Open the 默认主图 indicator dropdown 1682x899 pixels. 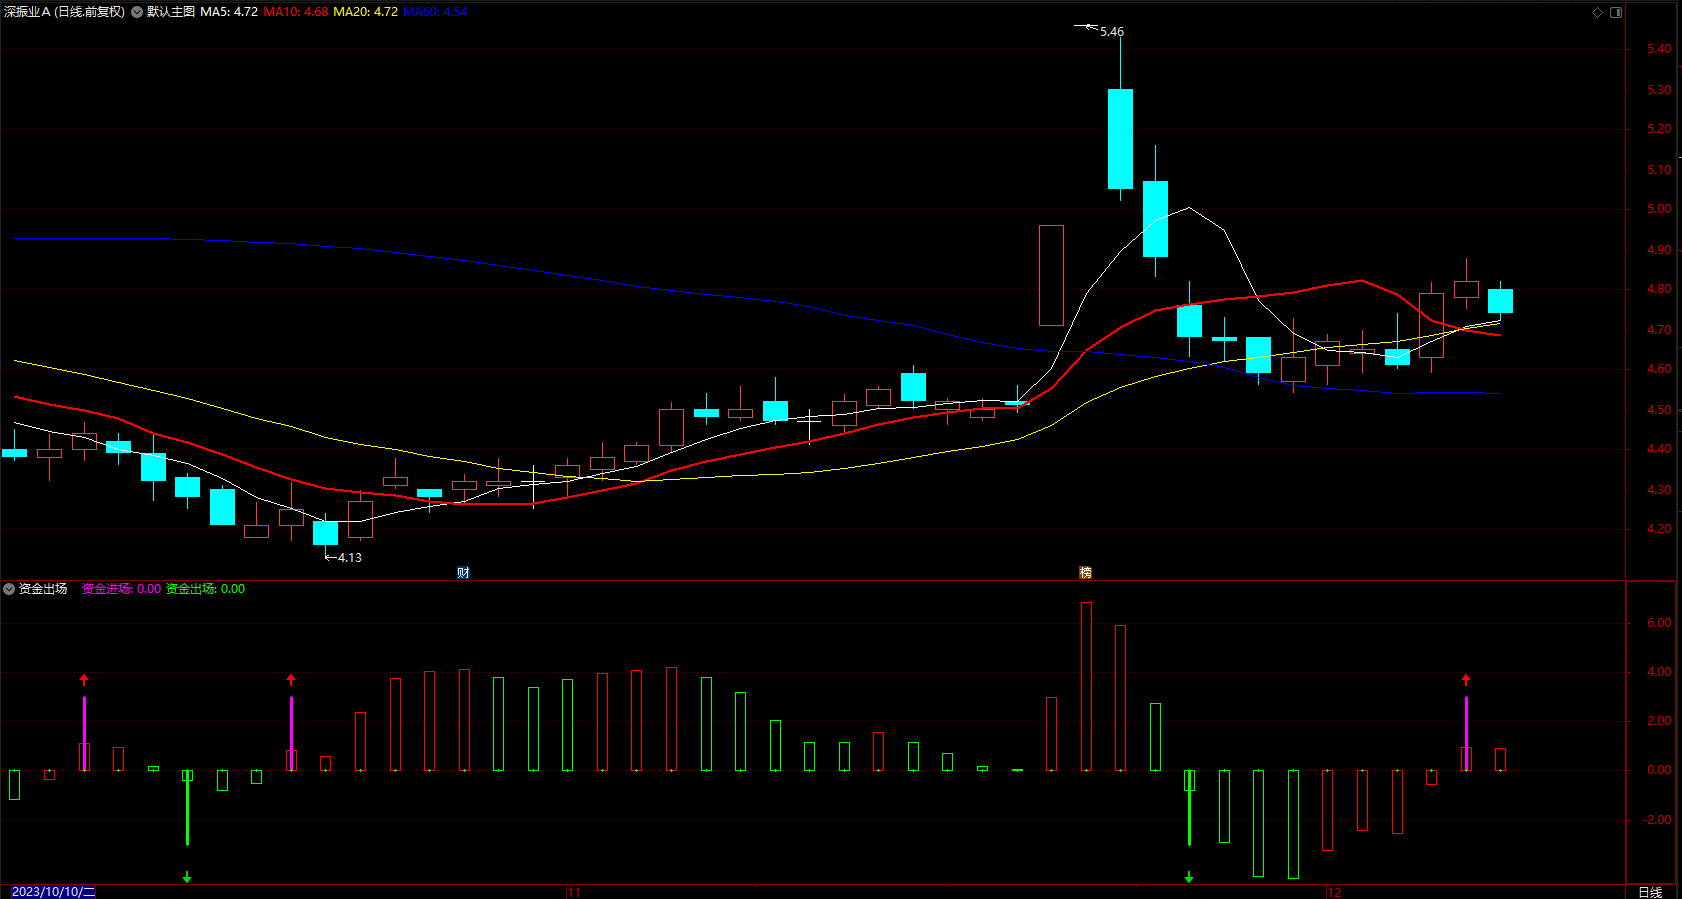(137, 12)
